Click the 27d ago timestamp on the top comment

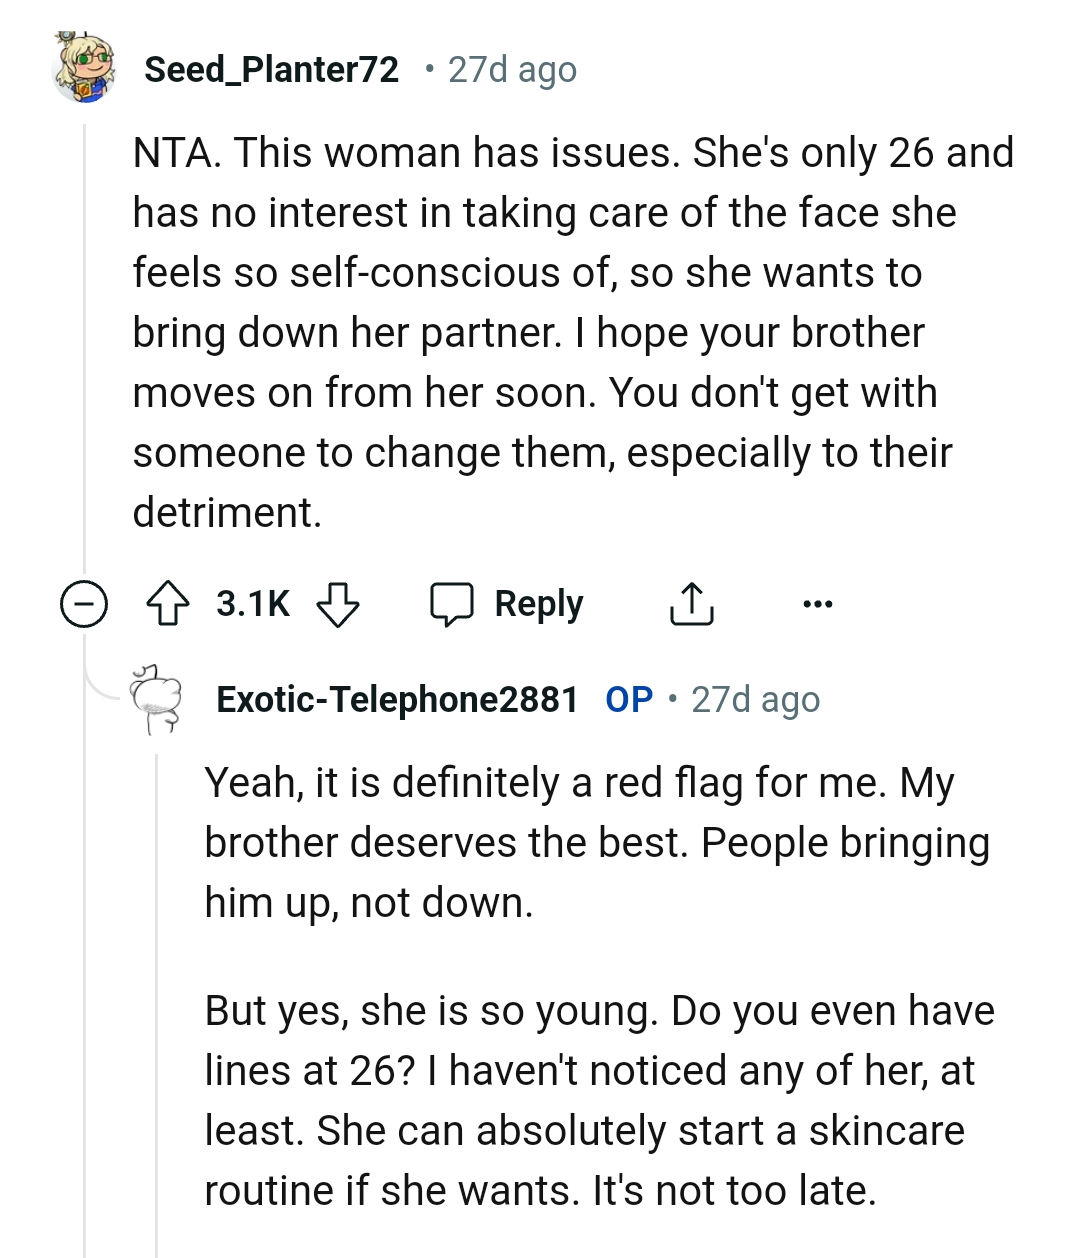pos(510,68)
